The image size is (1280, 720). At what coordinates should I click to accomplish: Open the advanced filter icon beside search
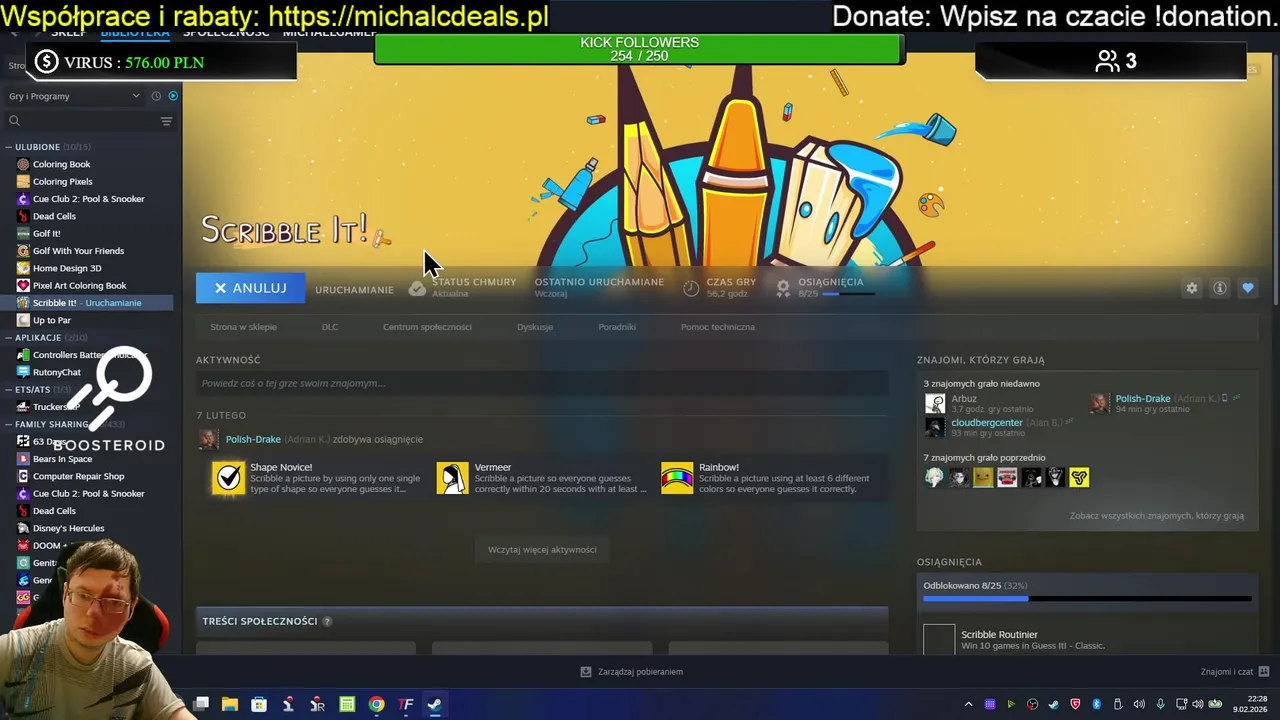tap(166, 121)
